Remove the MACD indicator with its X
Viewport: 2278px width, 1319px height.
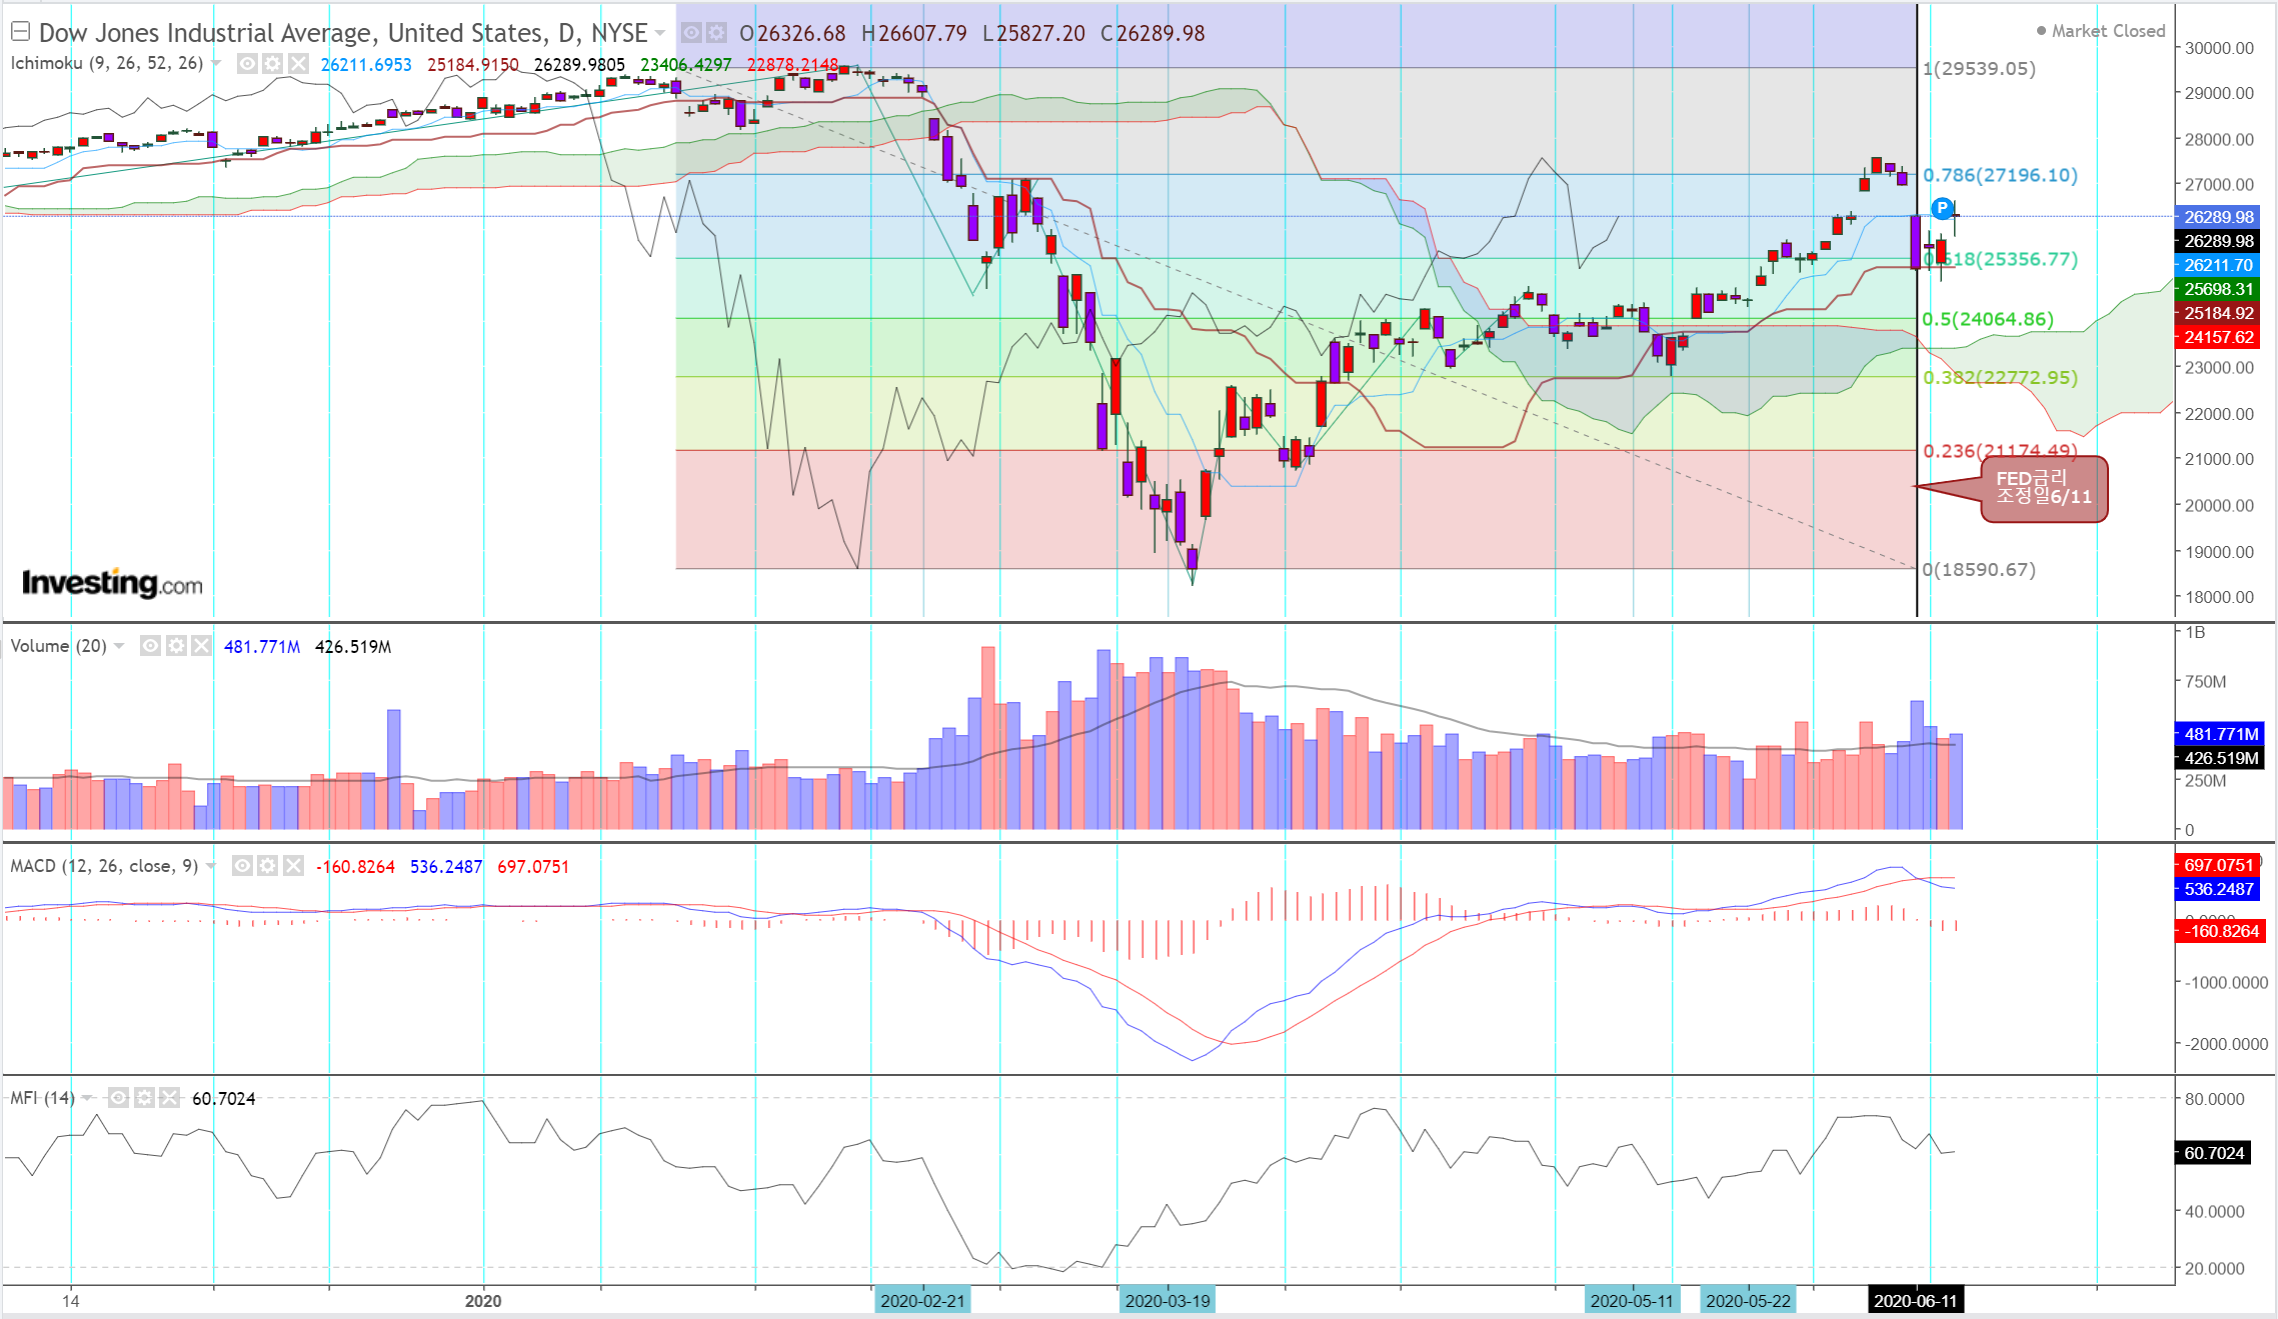293,866
